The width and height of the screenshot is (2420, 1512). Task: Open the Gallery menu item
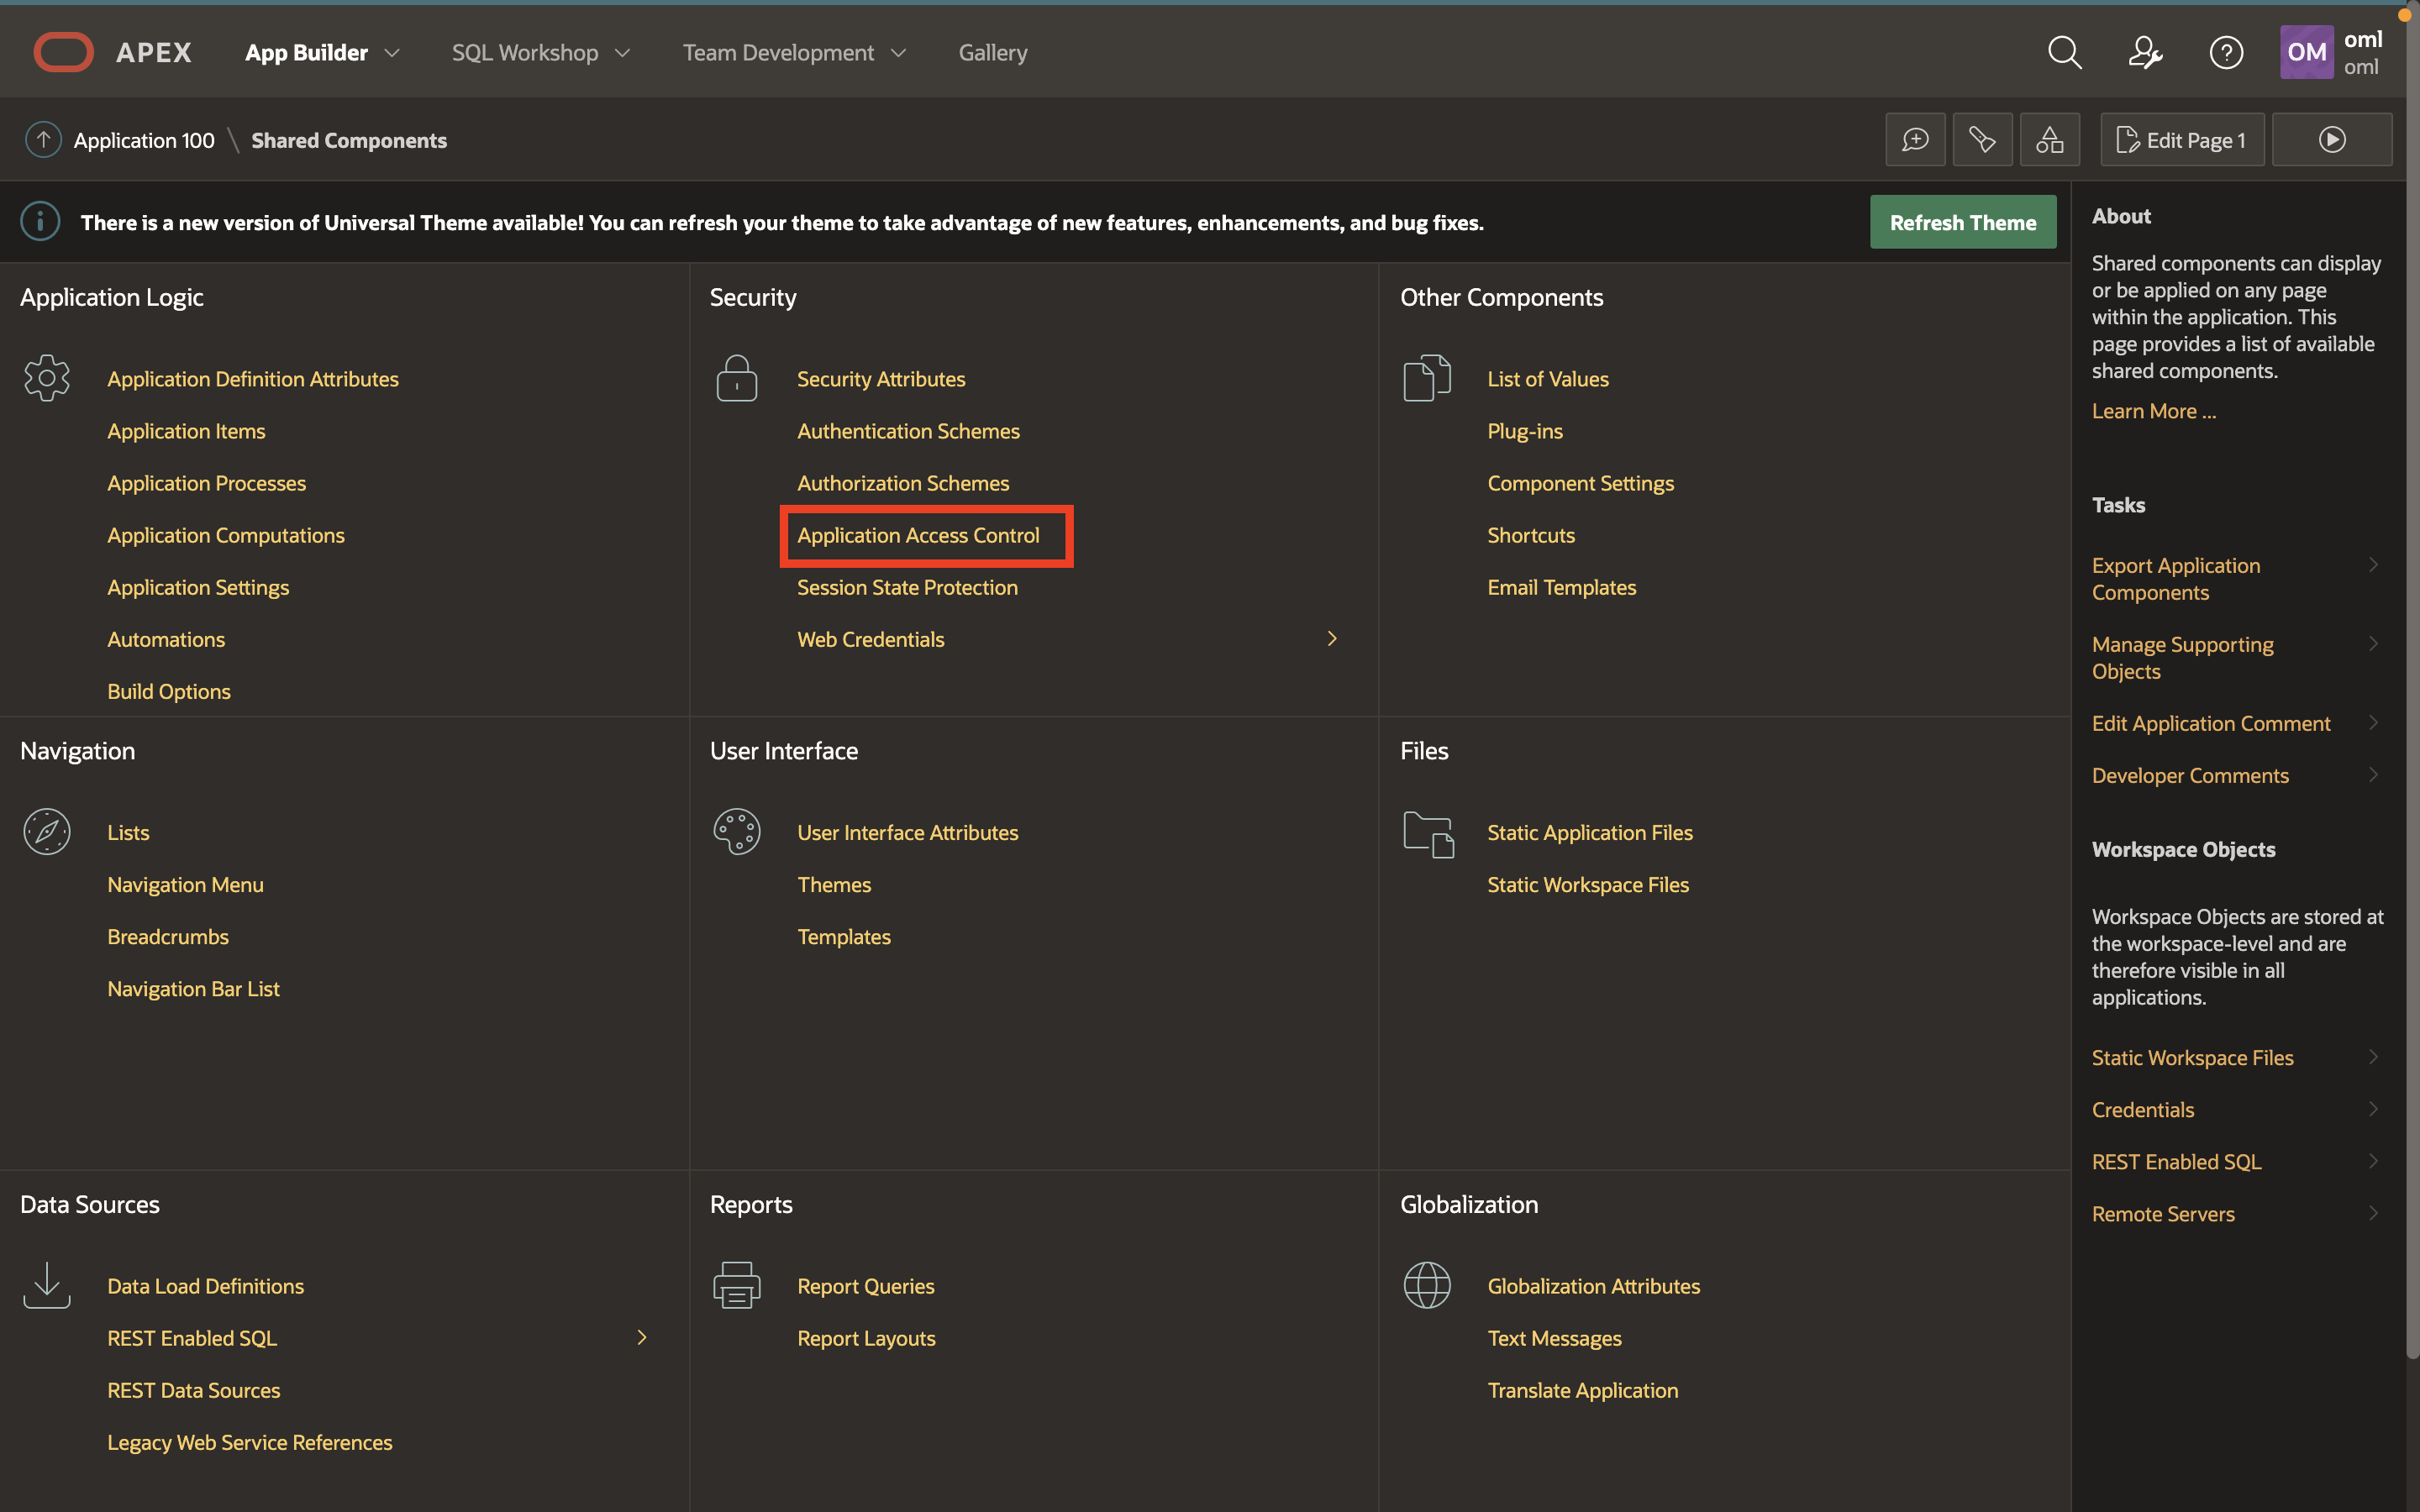(x=992, y=52)
